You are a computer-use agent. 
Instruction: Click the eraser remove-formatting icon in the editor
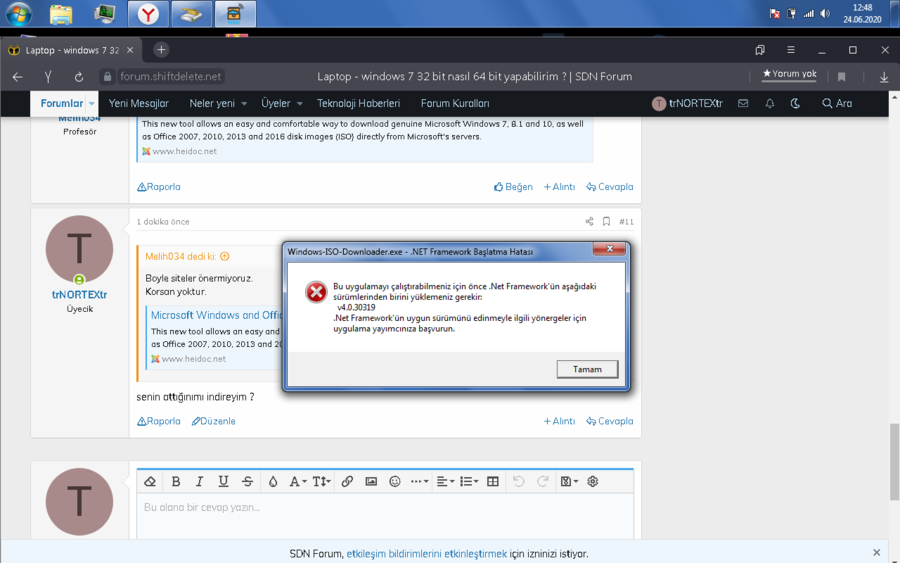pyautogui.click(x=150, y=482)
